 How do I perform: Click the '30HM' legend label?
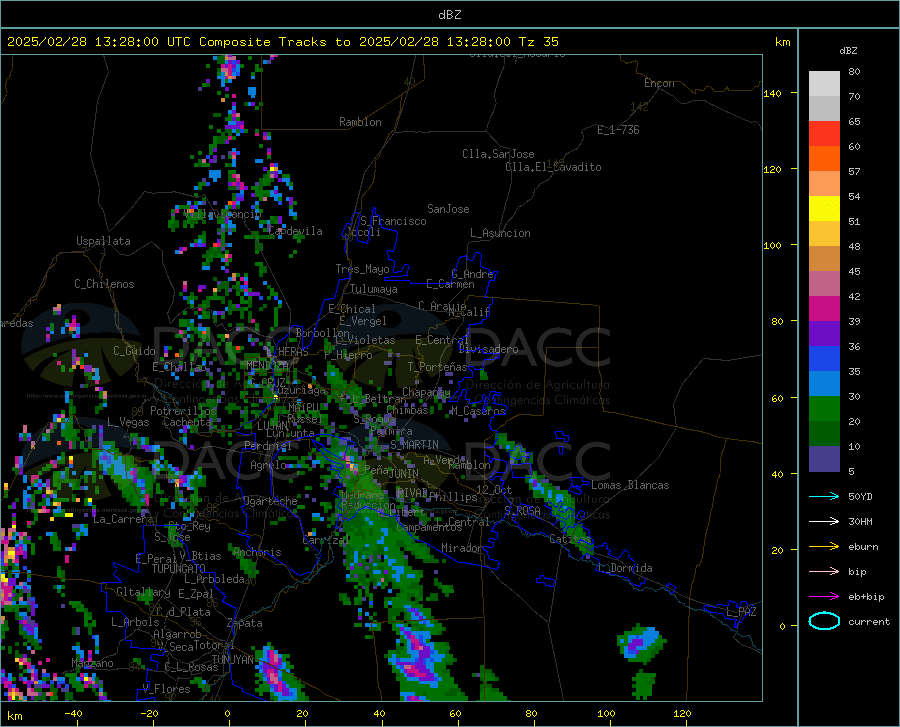(860, 522)
